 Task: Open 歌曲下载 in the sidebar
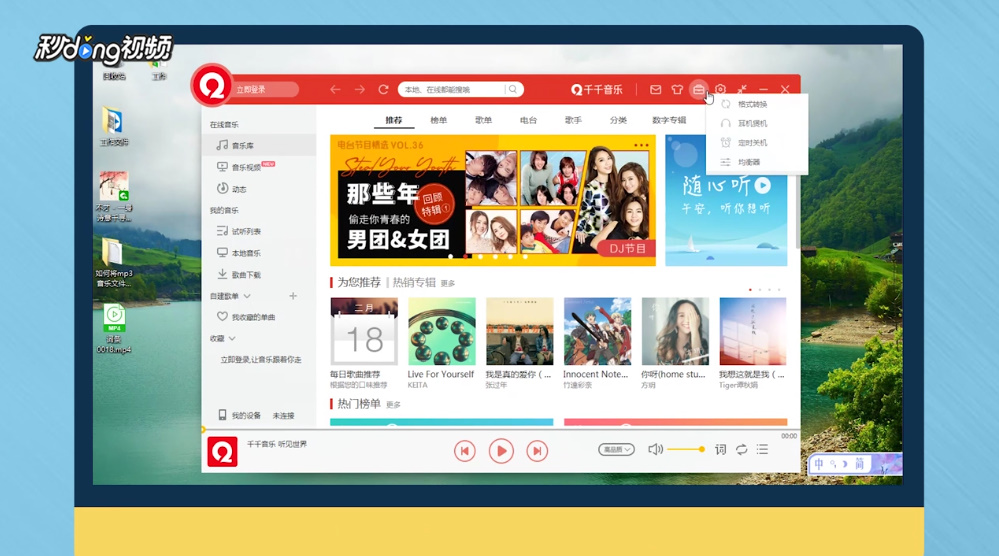point(239,274)
